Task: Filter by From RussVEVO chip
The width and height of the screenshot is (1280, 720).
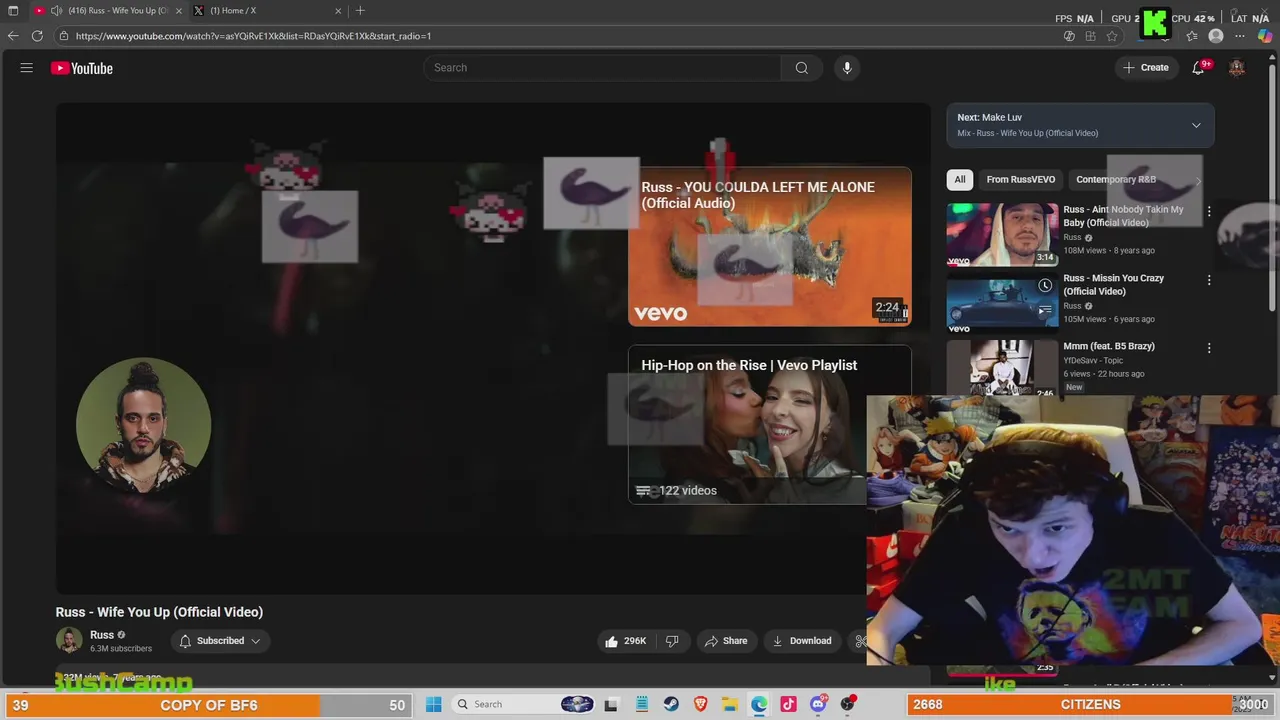Action: point(1020,180)
